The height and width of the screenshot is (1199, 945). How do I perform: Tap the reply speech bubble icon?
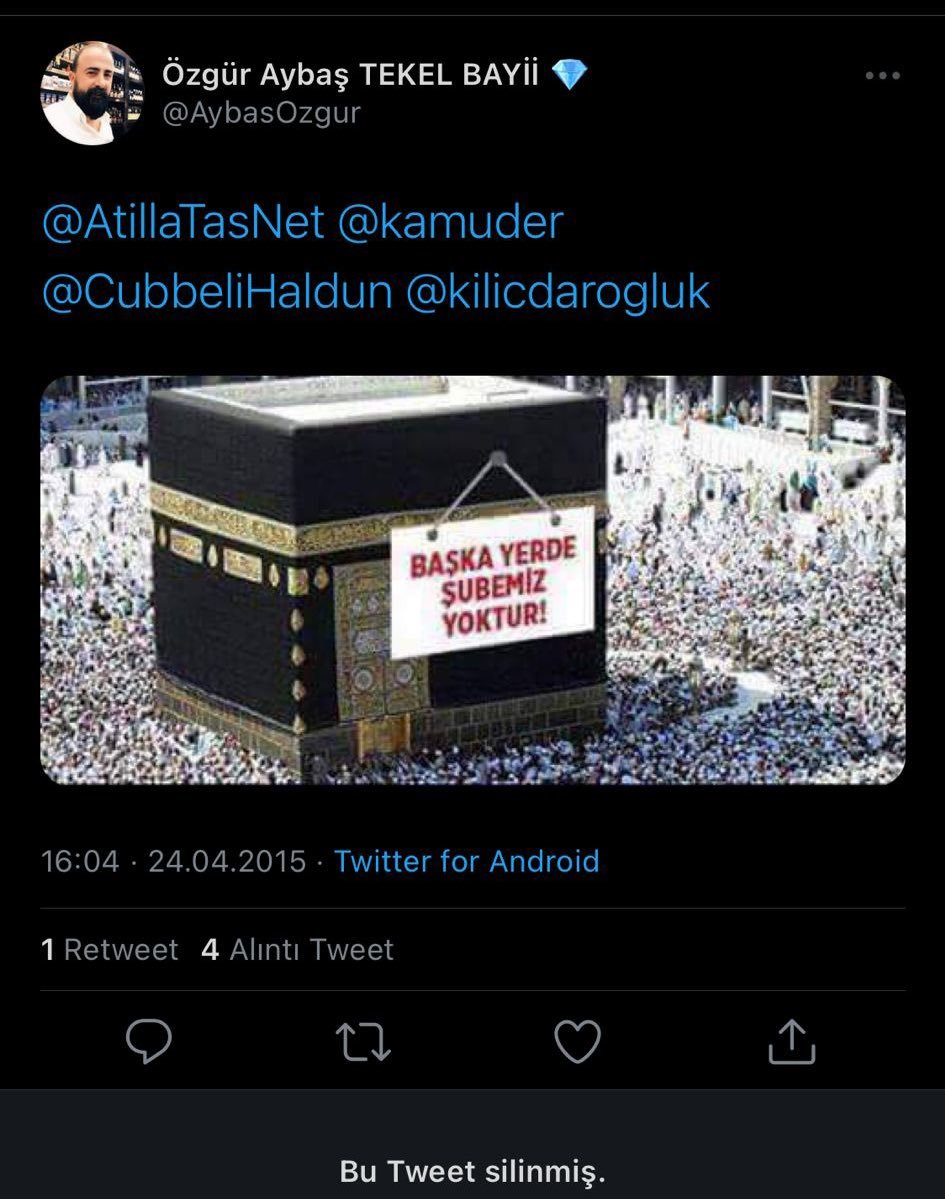[x=149, y=1041]
